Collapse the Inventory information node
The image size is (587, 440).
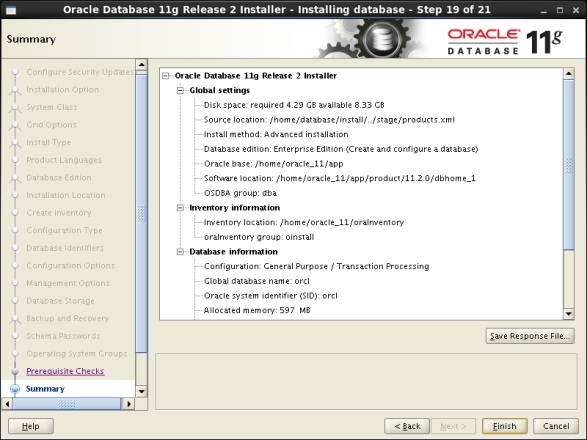(180, 208)
